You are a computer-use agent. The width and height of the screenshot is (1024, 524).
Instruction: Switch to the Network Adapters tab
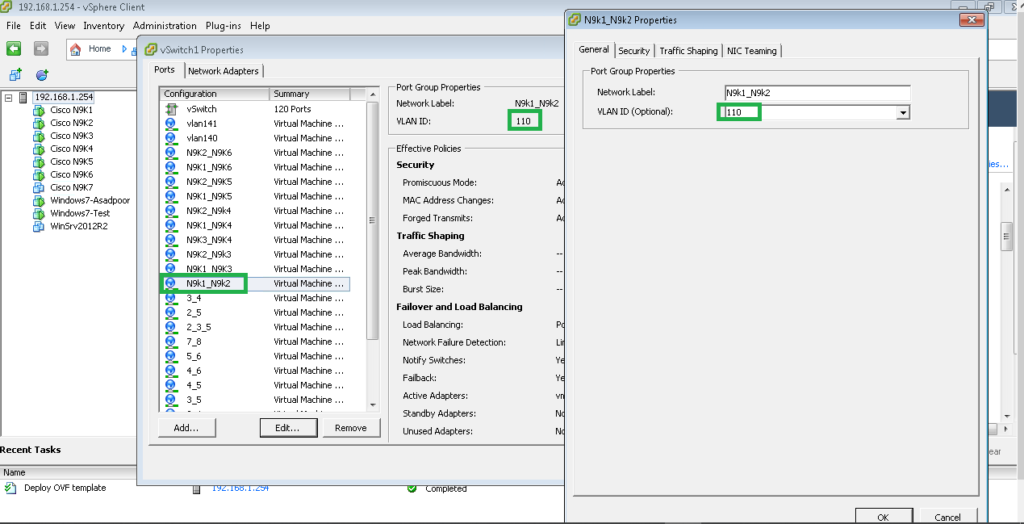(x=223, y=71)
